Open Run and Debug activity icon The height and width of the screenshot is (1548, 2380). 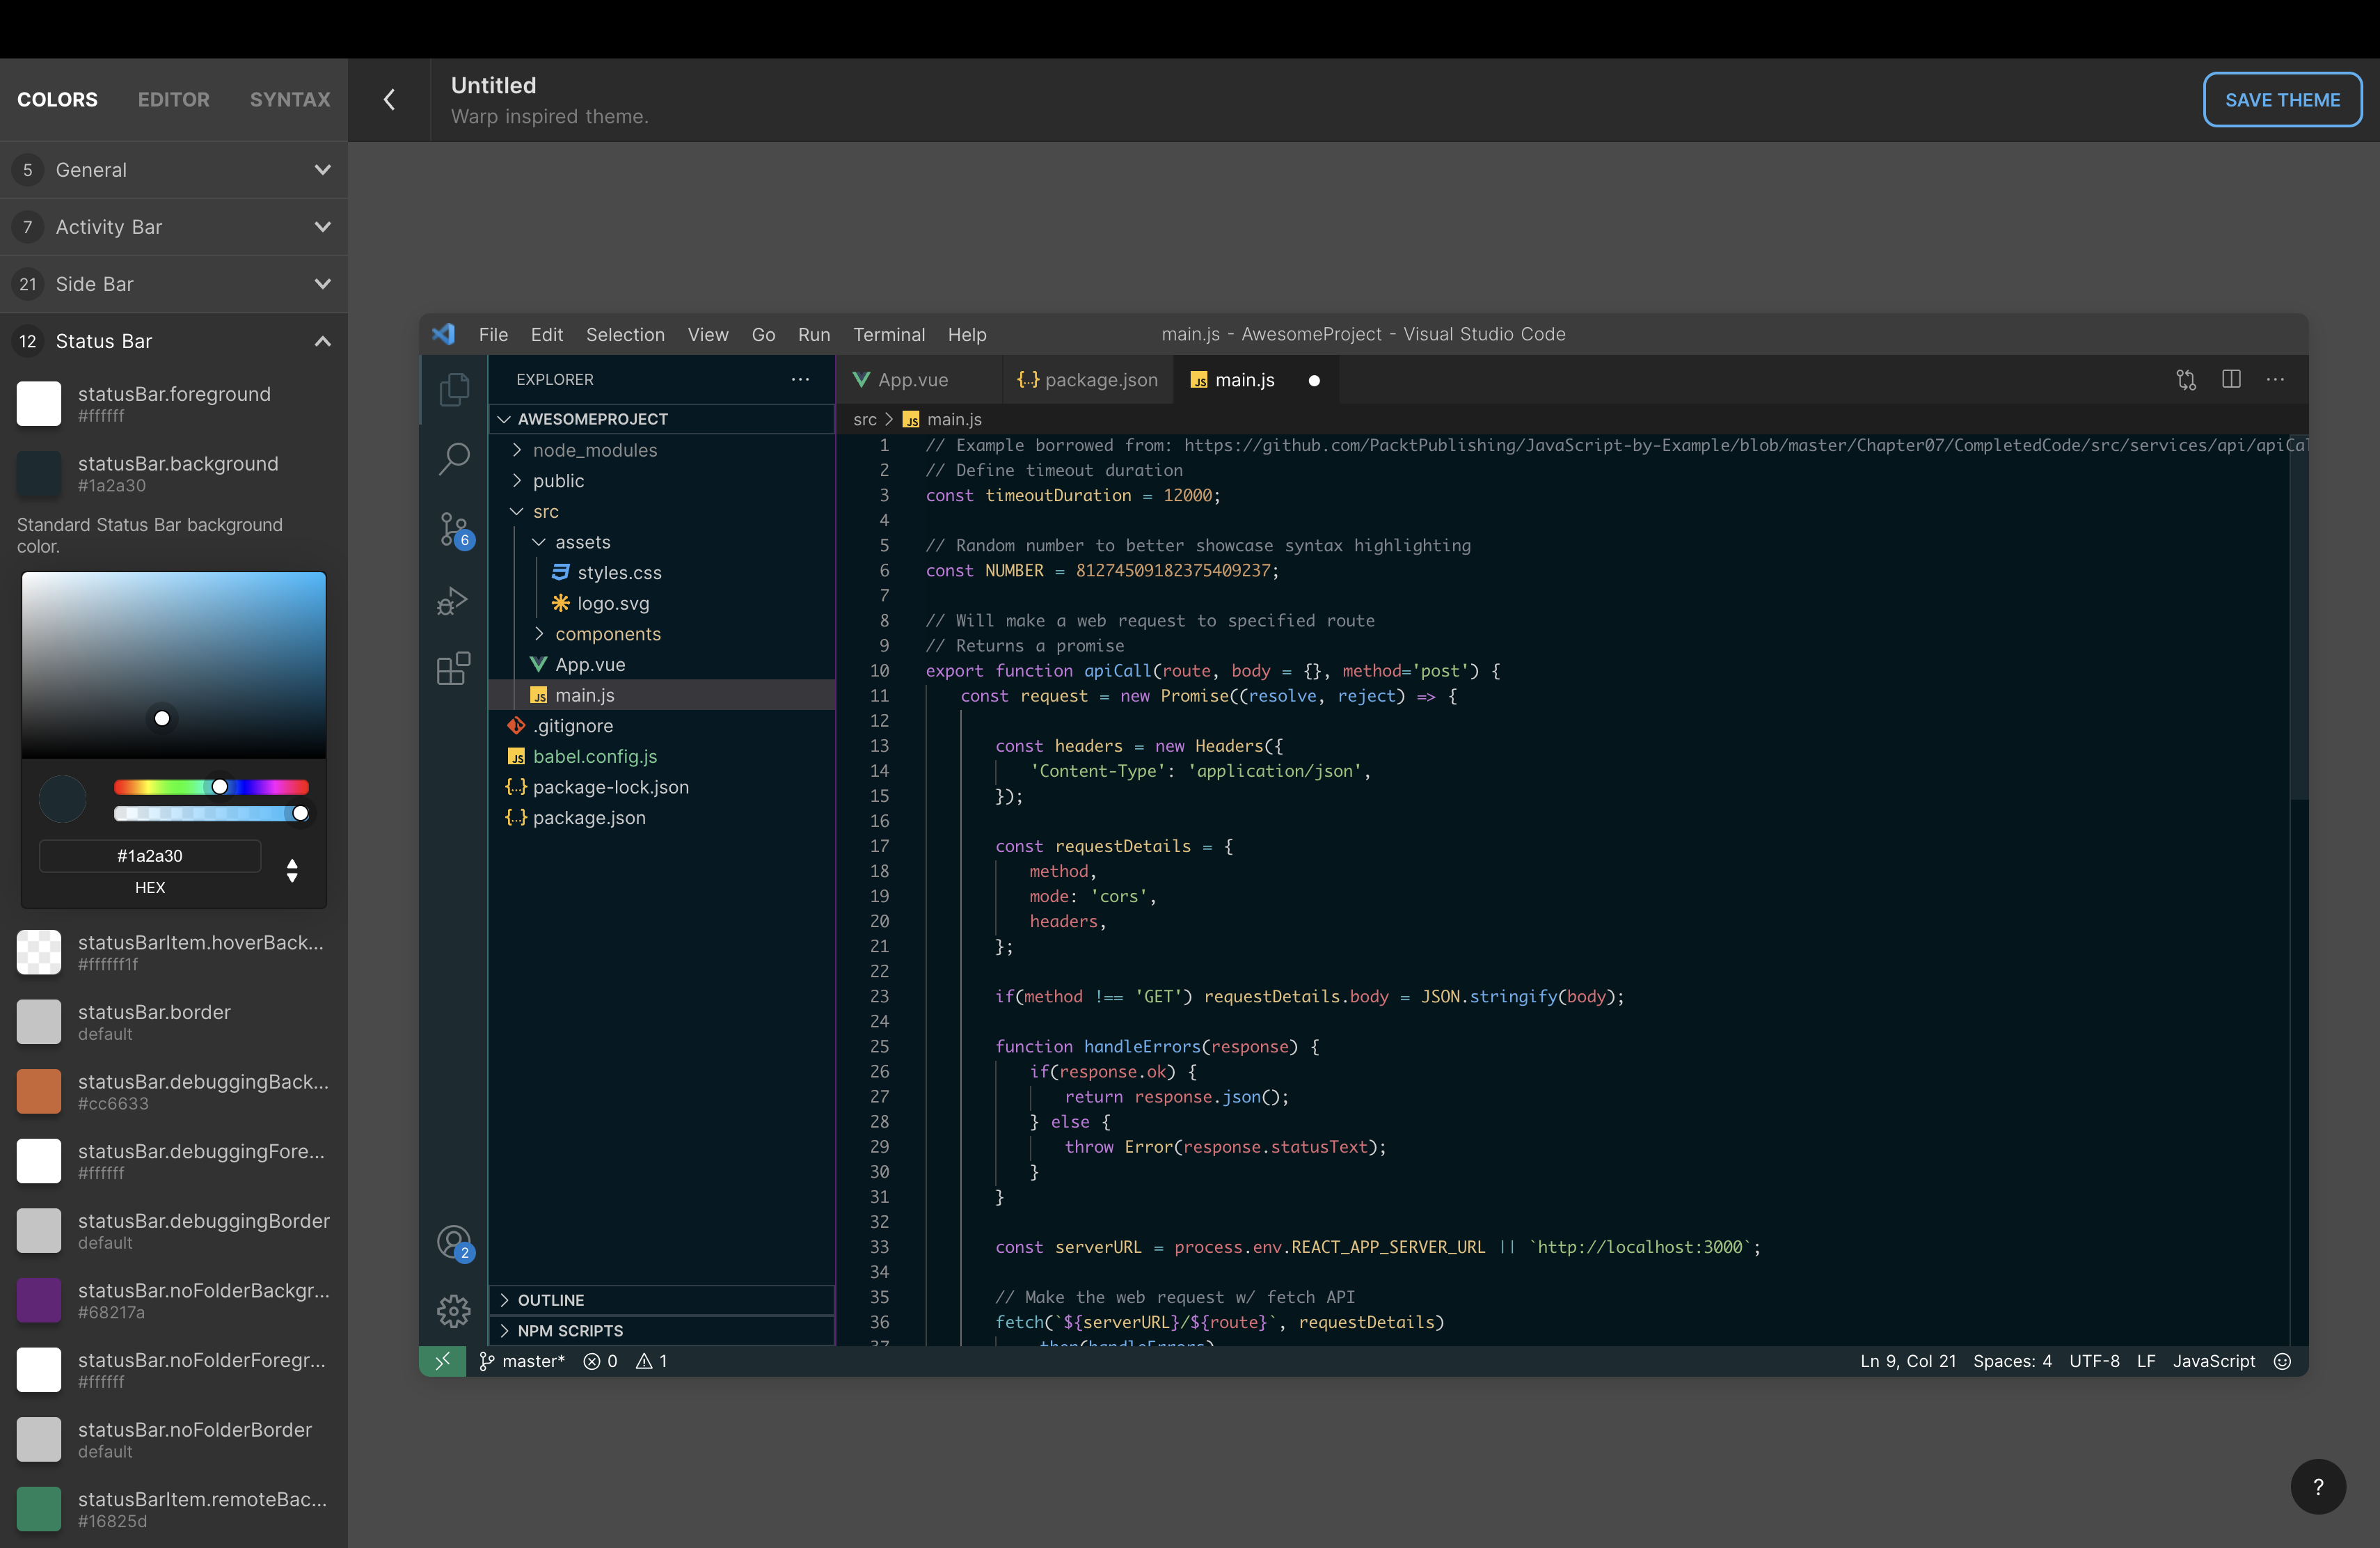point(454,600)
